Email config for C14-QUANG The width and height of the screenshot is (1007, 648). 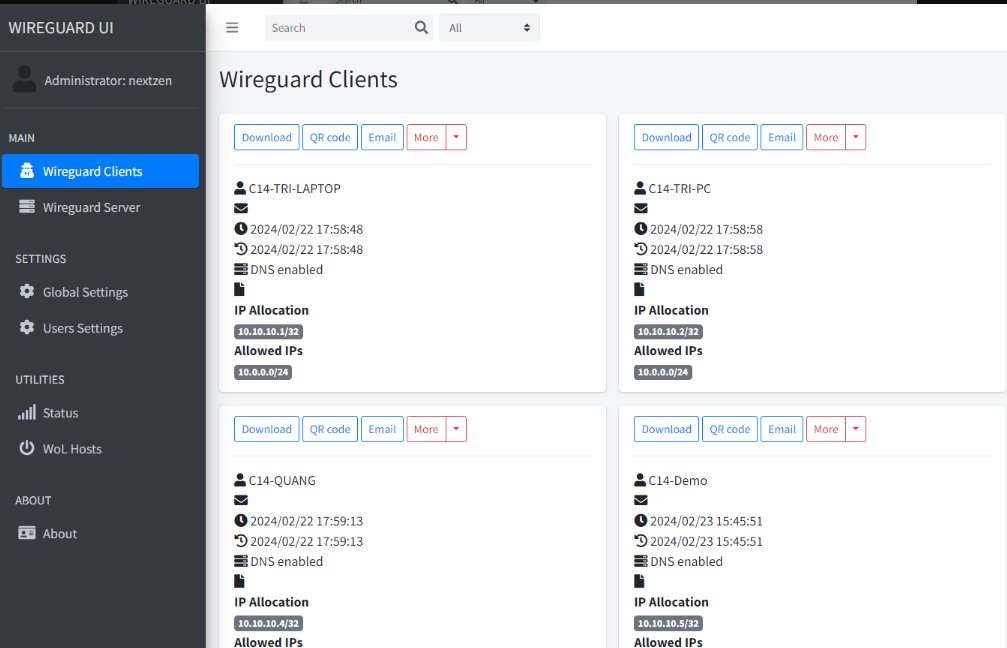click(382, 429)
